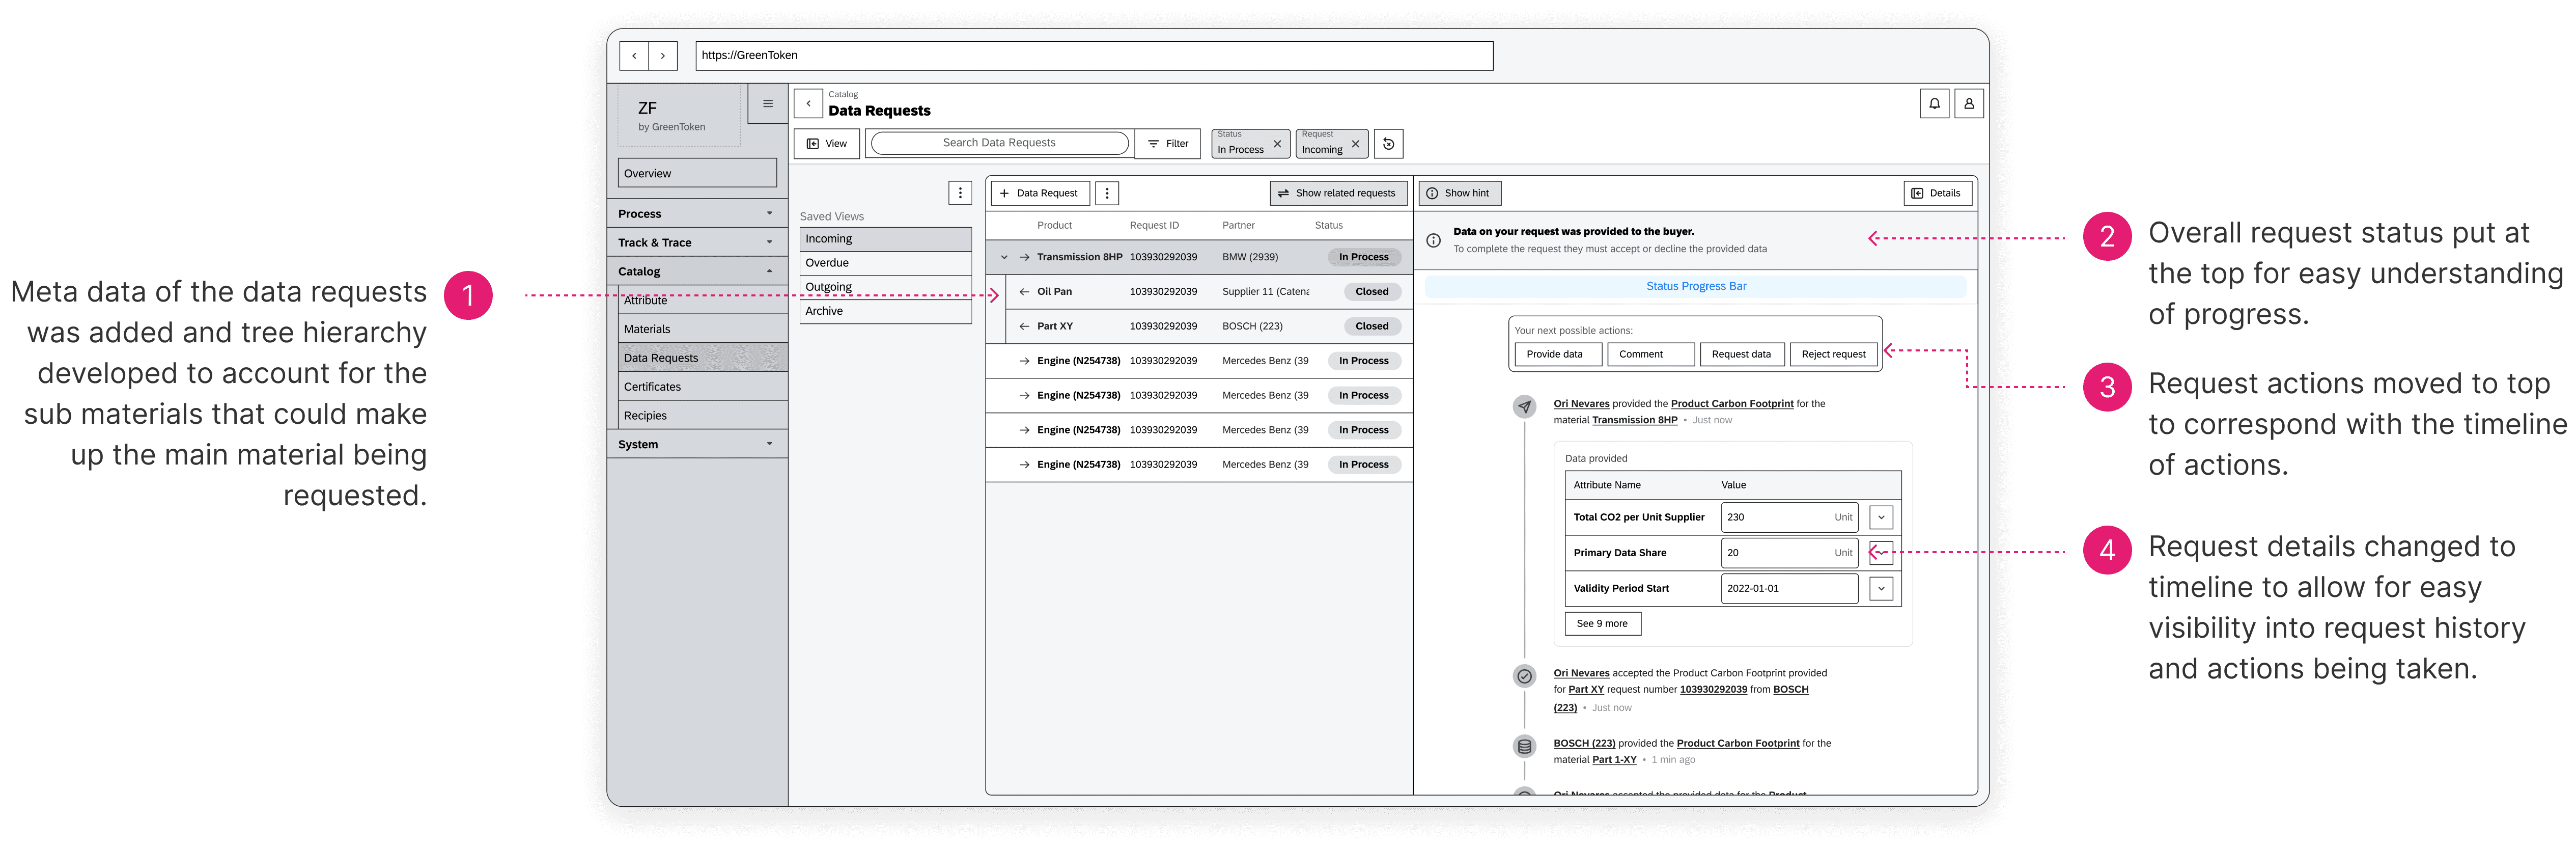Click the browser forward arrow
This screenshot has height=847, width=2576.
(663, 56)
